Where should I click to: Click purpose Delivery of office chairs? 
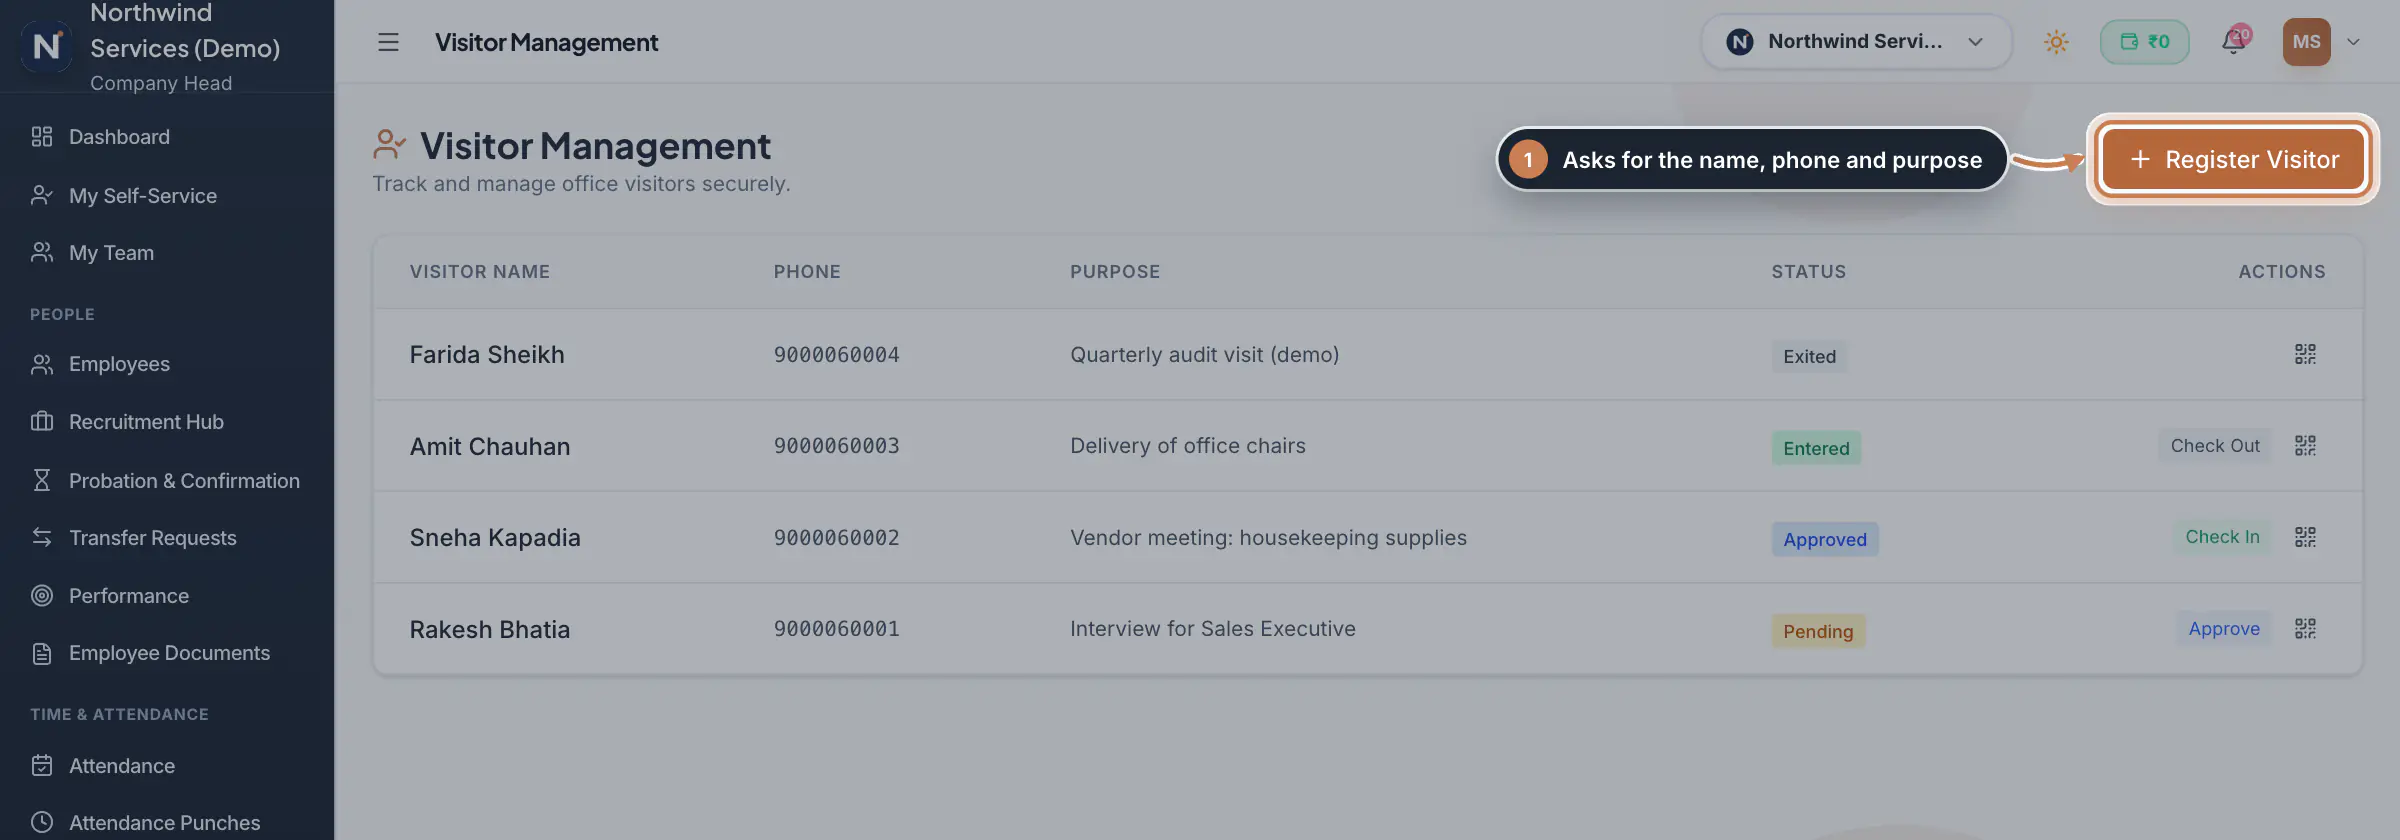[x=1188, y=446]
